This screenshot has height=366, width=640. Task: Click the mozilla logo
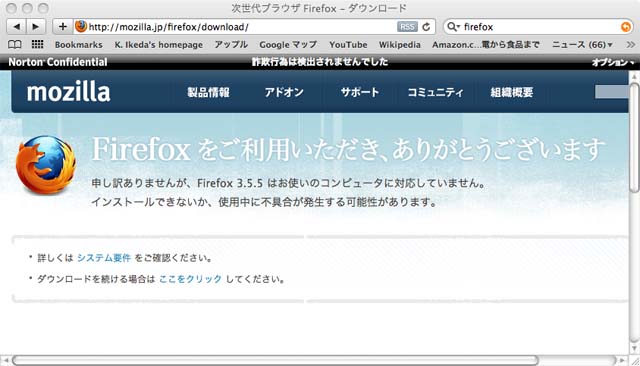click(x=69, y=91)
